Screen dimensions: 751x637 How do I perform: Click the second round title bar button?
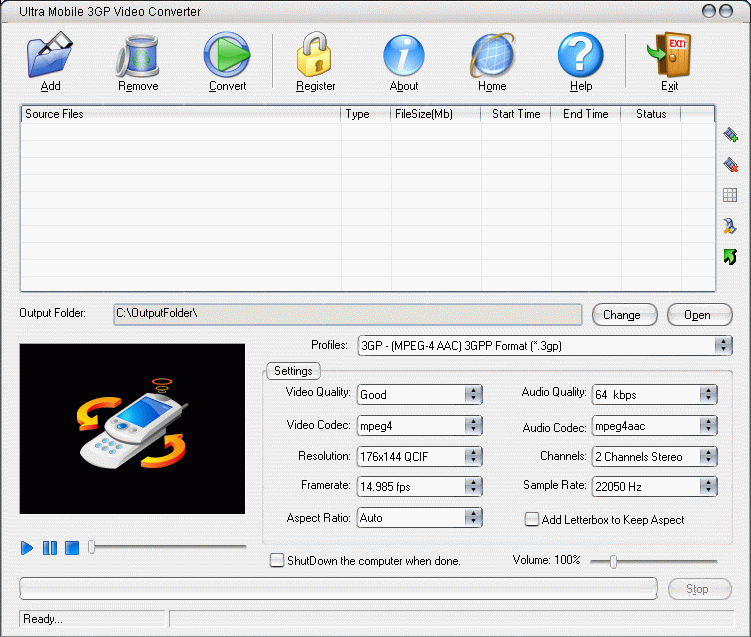coord(726,11)
